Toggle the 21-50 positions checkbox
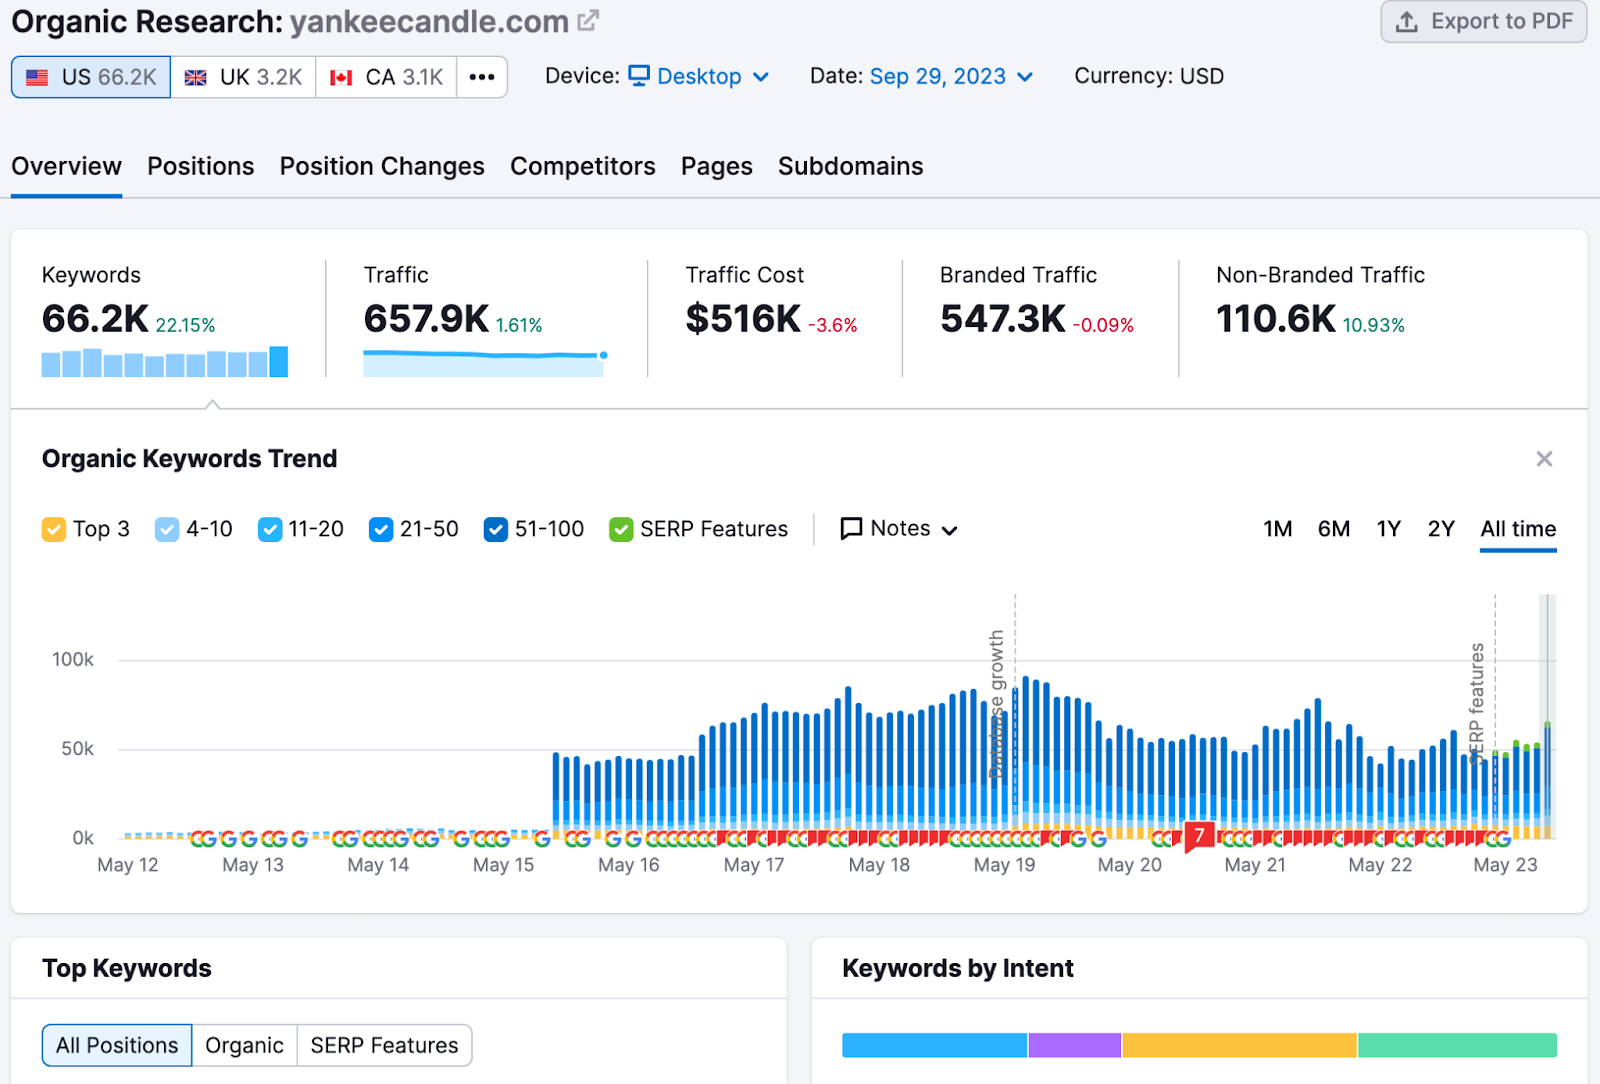Image resolution: width=1600 pixels, height=1084 pixels. point(381,529)
